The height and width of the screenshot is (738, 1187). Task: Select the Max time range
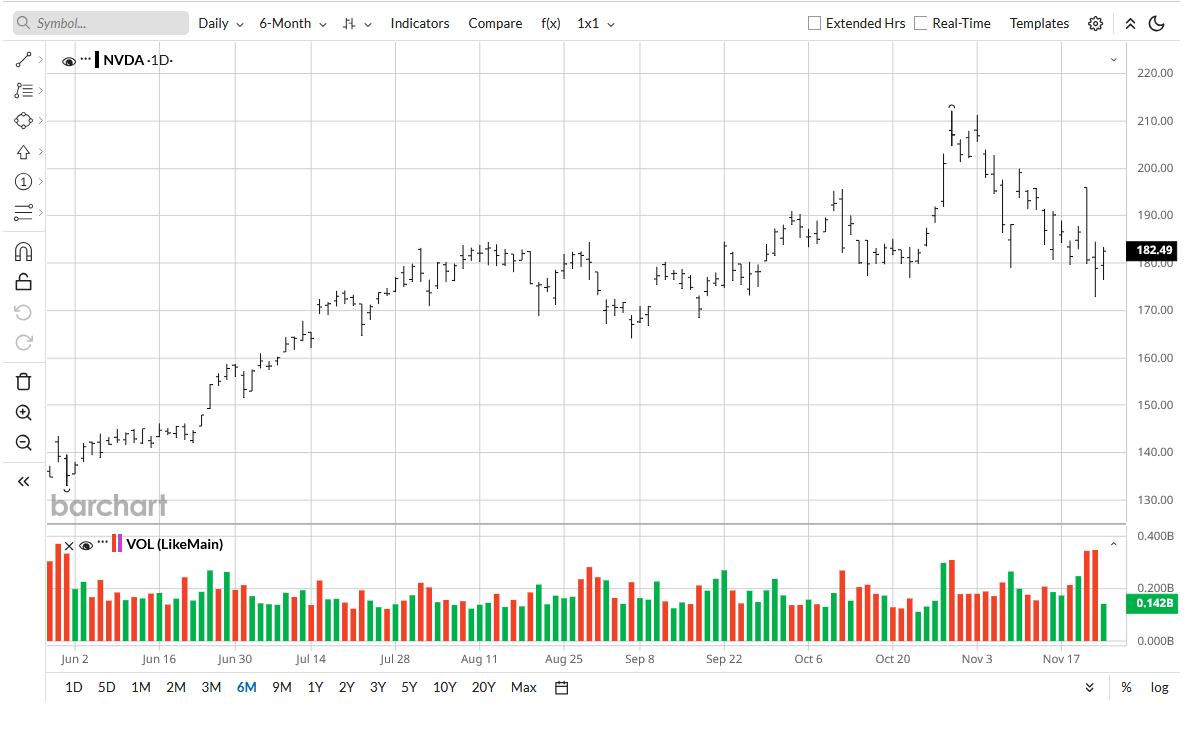pos(524,688)
